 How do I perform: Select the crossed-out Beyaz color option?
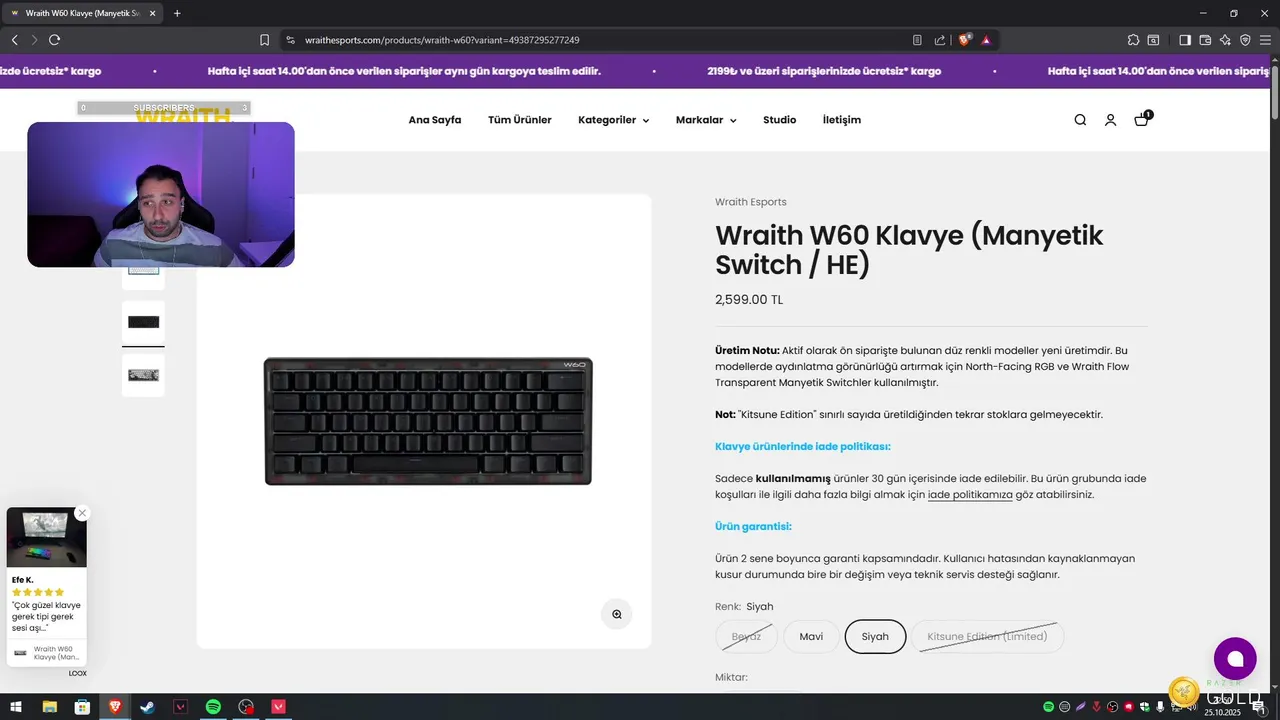click(x=746, y=636)
